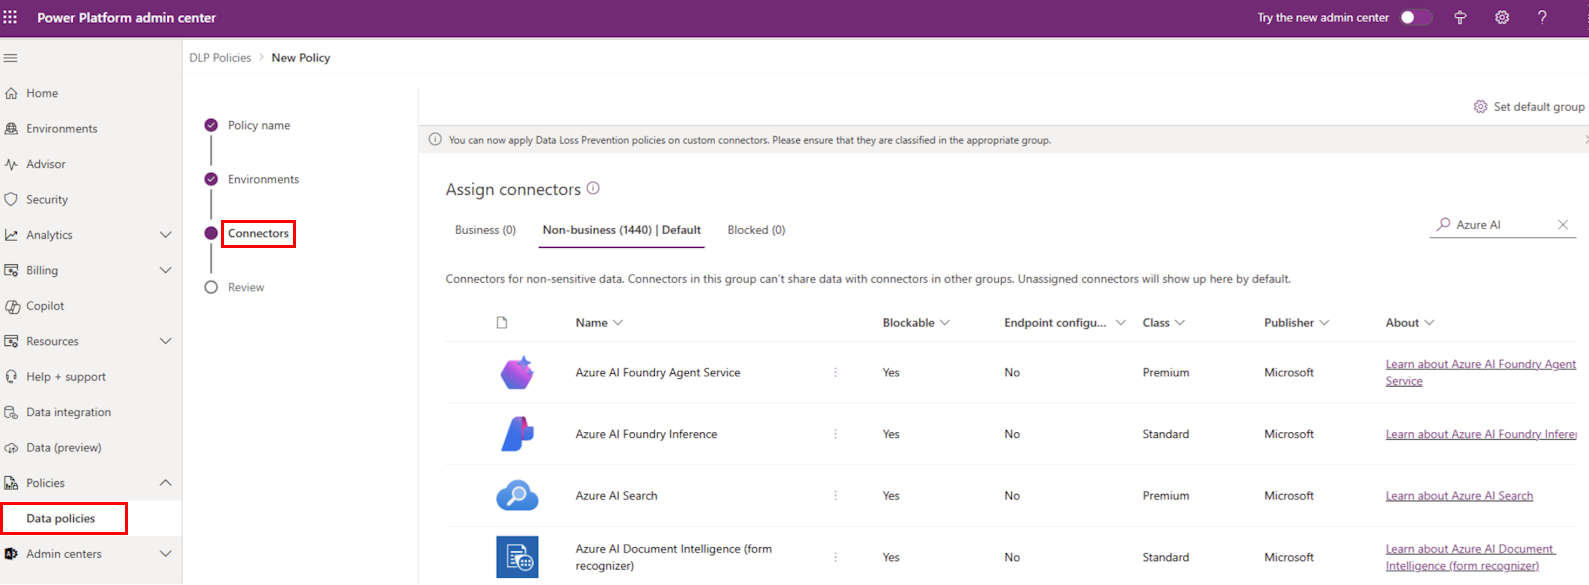Open the app launcher waffle icon
Image resolution: width=1589 pixels, height=585 pixels.
(x=10, y=17)
